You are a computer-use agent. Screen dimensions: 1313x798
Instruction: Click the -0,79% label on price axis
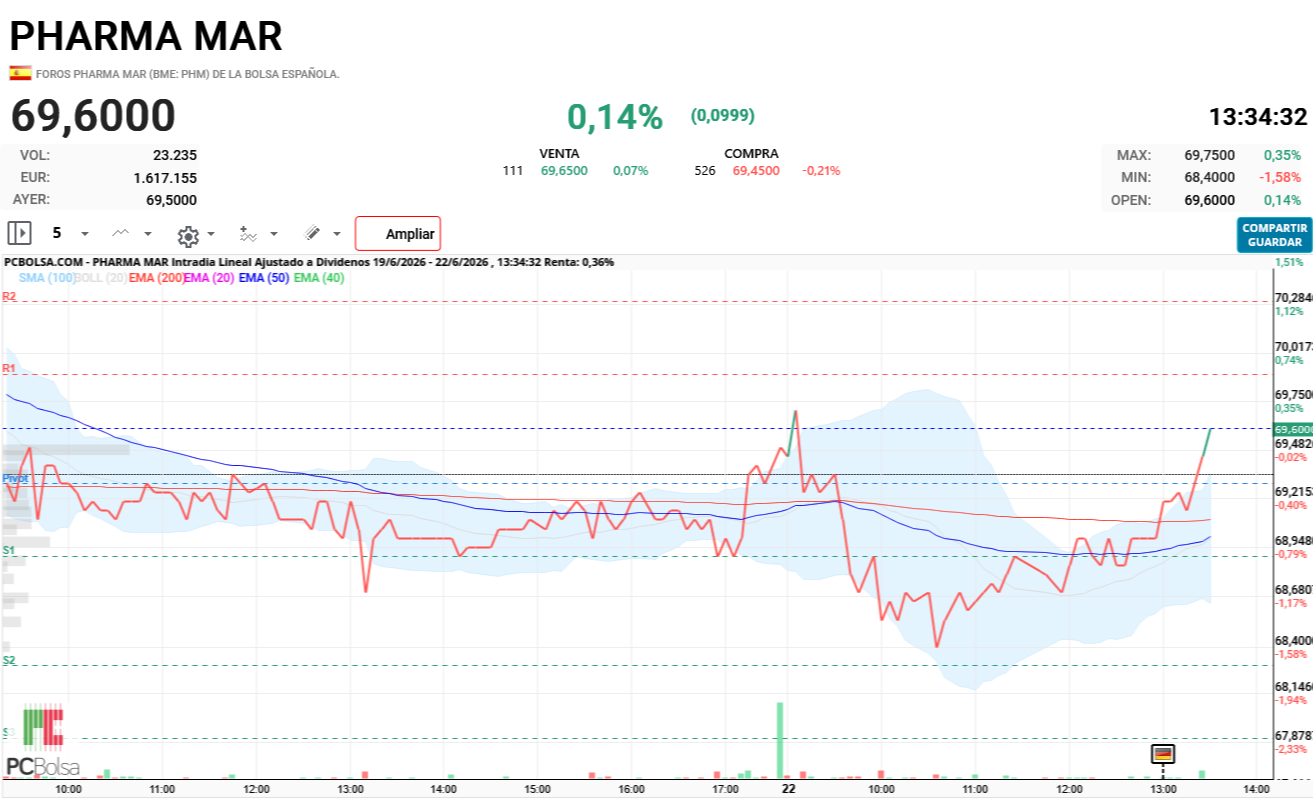coord(1291,554)
